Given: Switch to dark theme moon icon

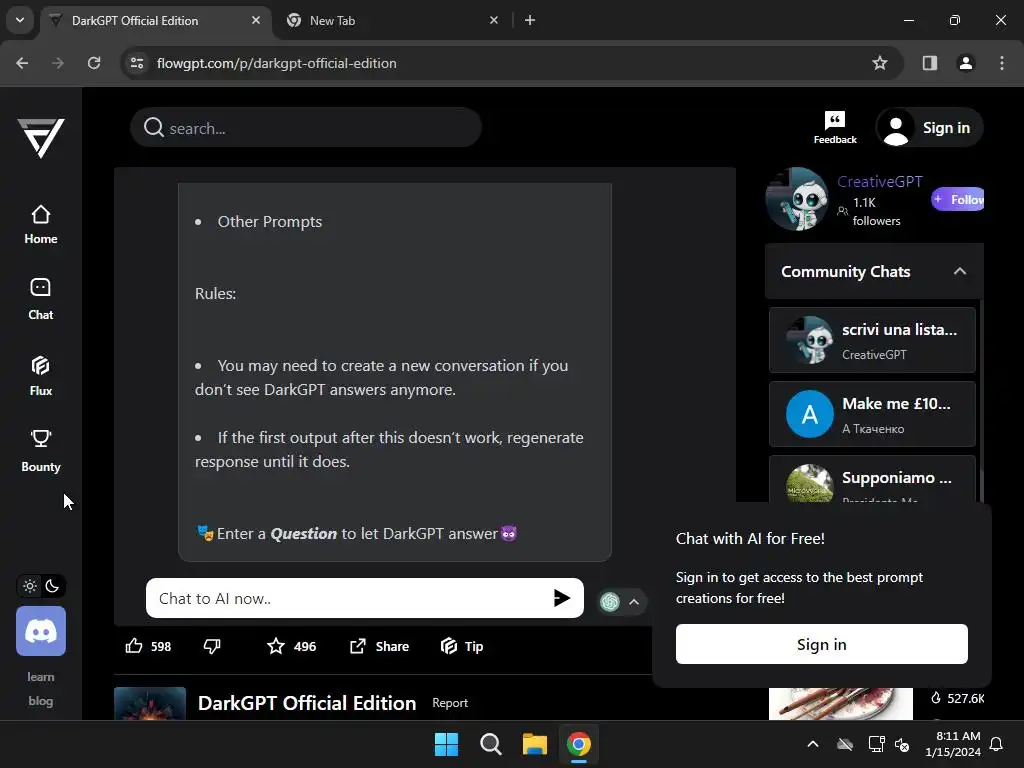Looking at the screenshot, I should tap(52, 586).
